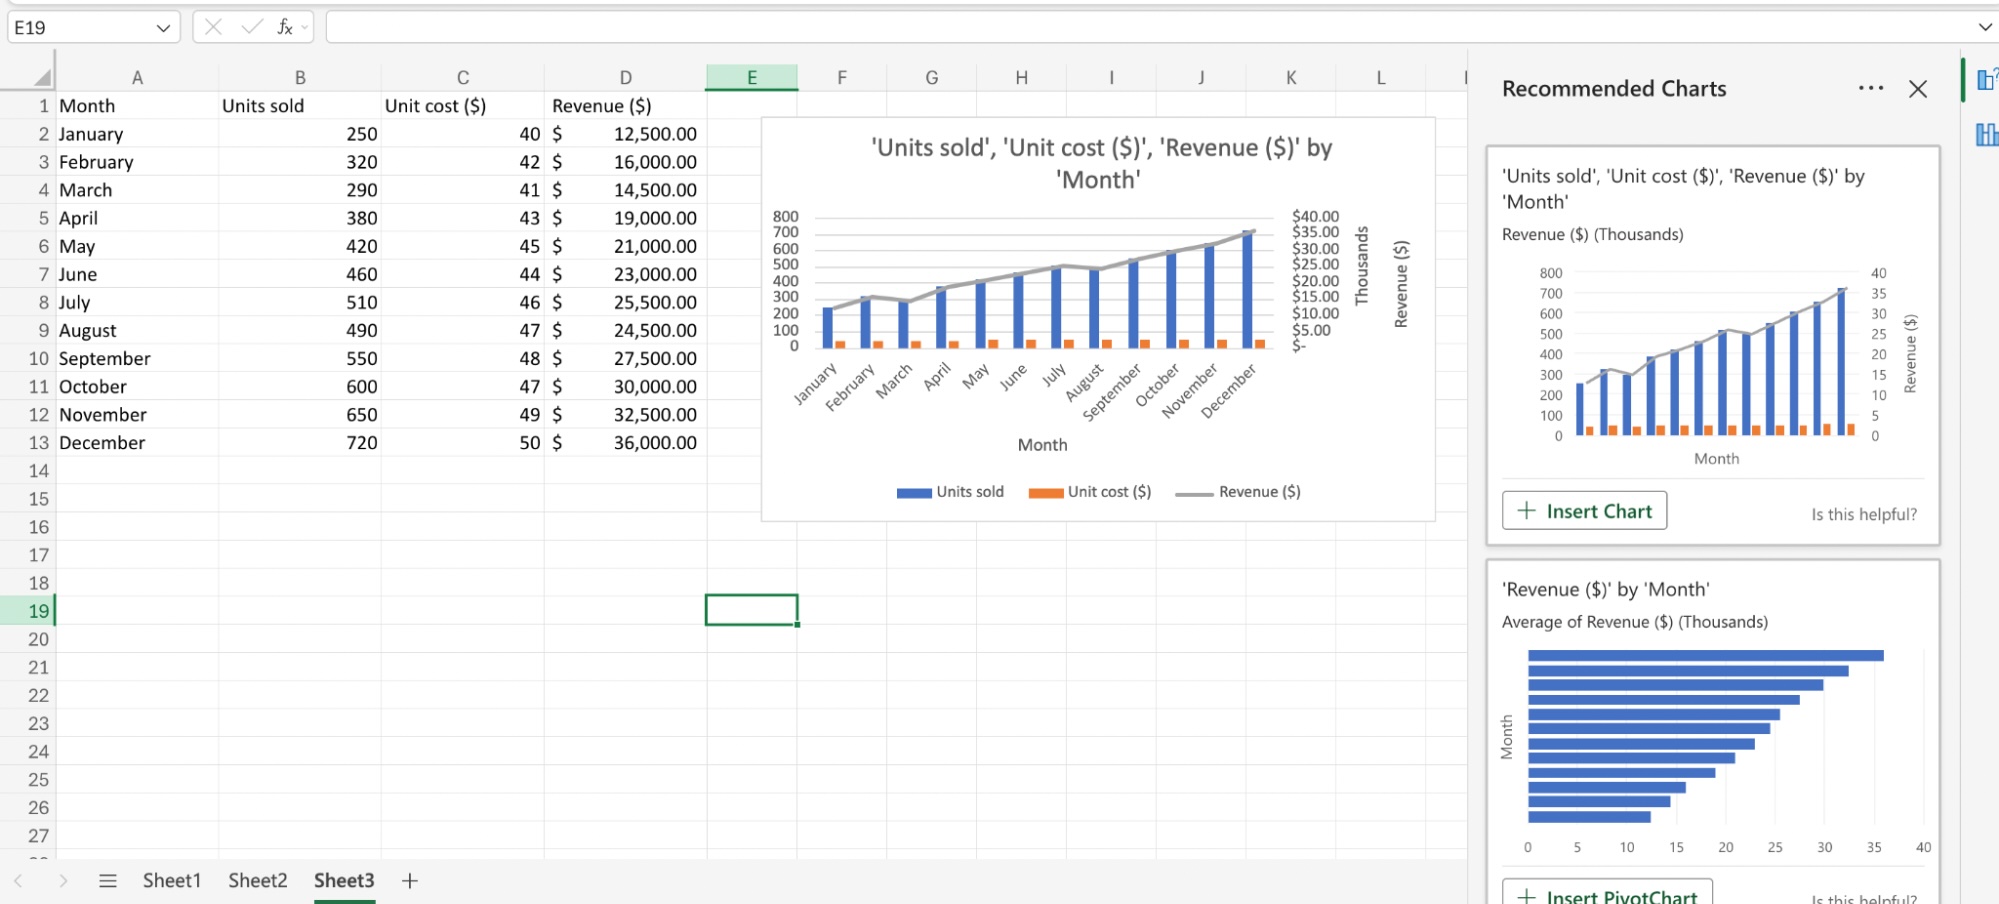The height and width of the screenshot is (904, 1999).
Task: Click Insert Chart button
Action: click(1584, 511)
